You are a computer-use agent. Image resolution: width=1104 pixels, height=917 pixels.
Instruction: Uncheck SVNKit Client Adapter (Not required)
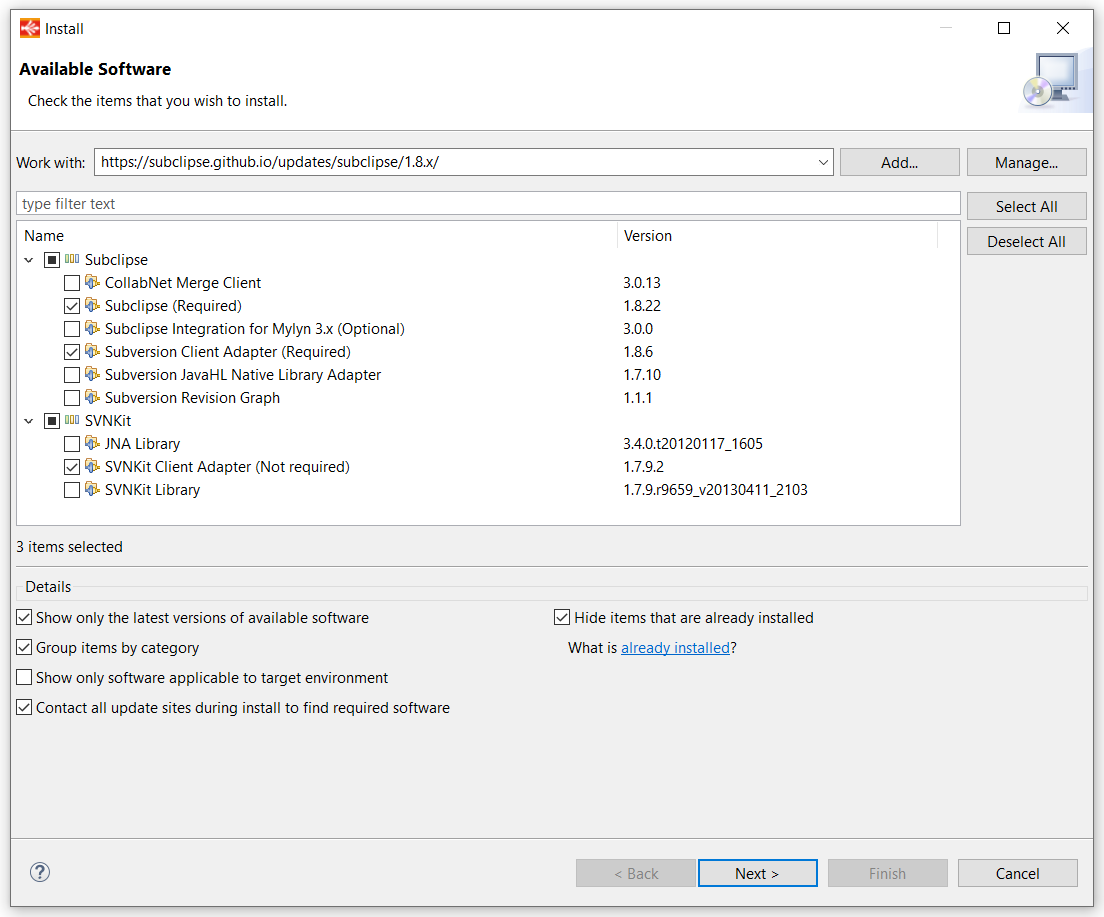pos(72,467)
